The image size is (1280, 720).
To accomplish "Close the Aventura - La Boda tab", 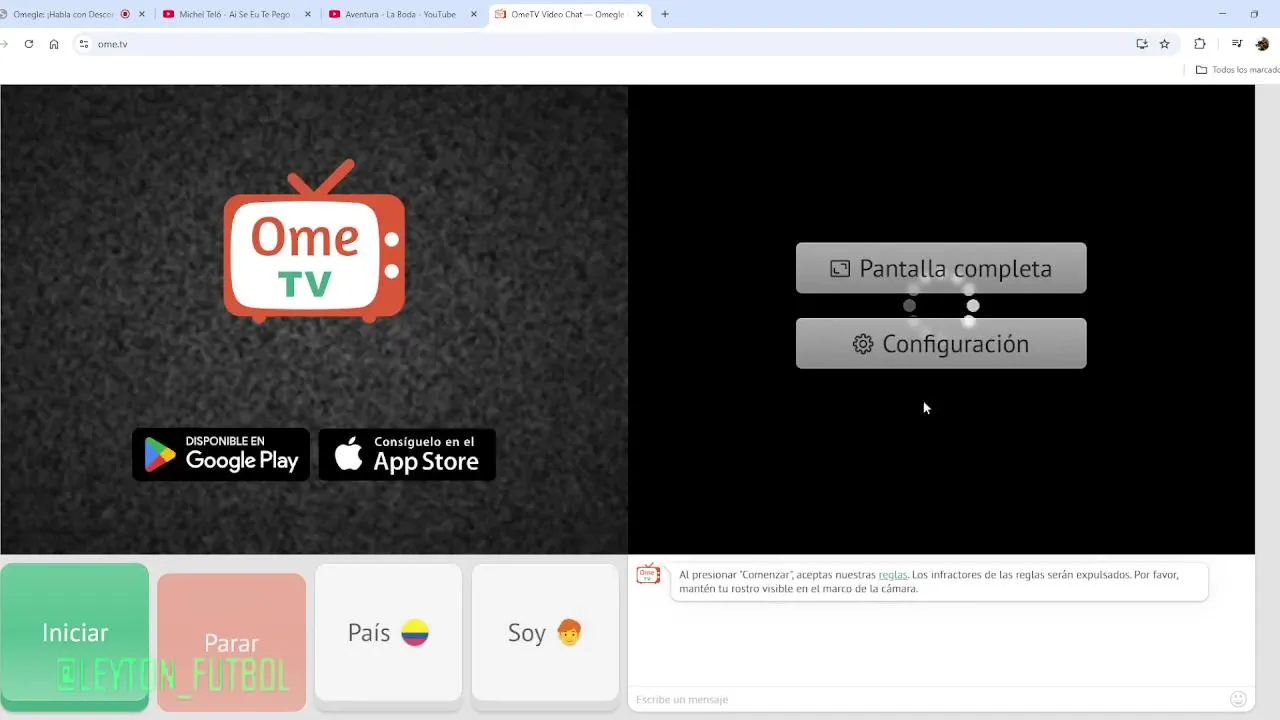I will click(x=473, y=14).
